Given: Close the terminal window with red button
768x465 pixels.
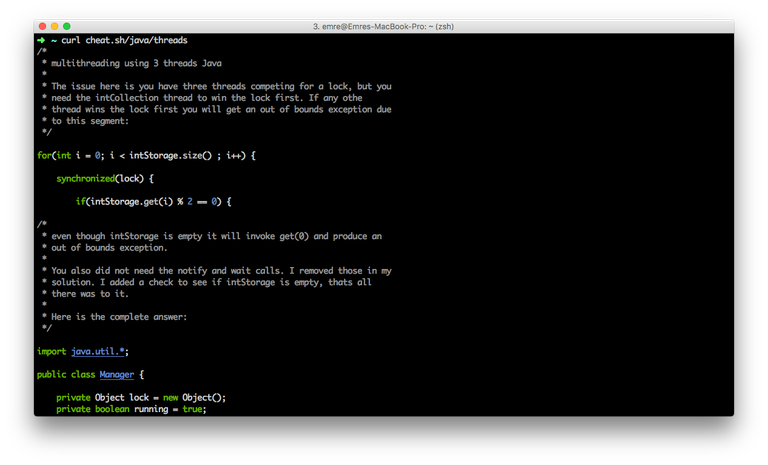Looking at the screenshot, I should [41, 25].
